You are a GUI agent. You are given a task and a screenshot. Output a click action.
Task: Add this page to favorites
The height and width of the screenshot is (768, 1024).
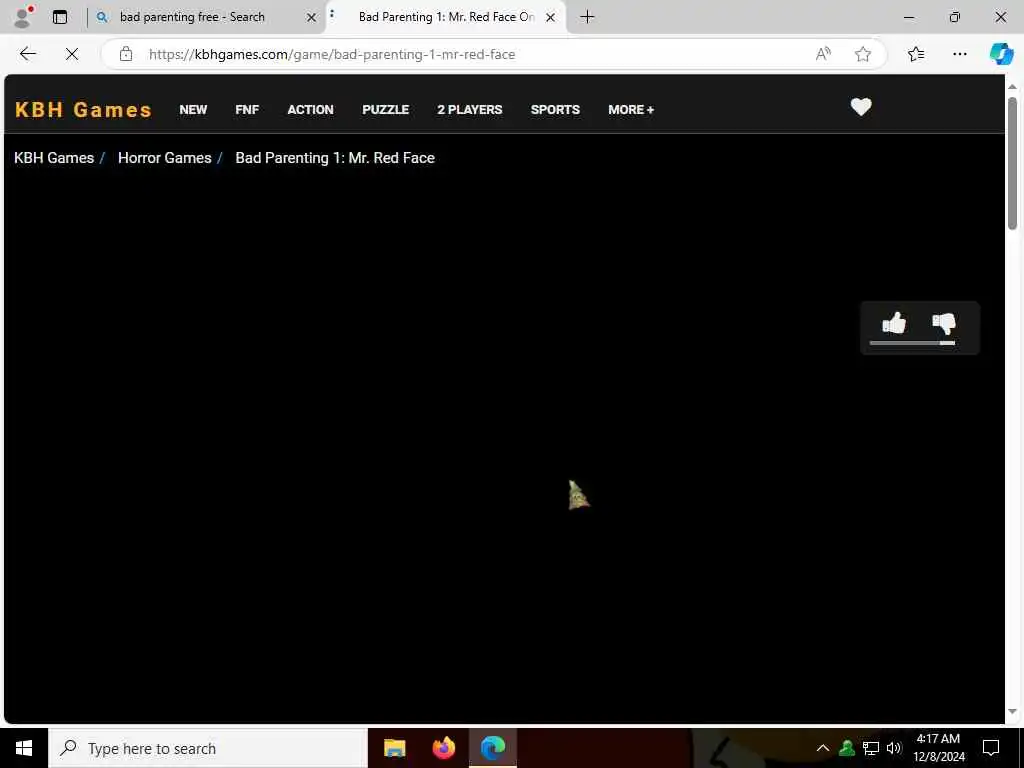tap(863, 54)
